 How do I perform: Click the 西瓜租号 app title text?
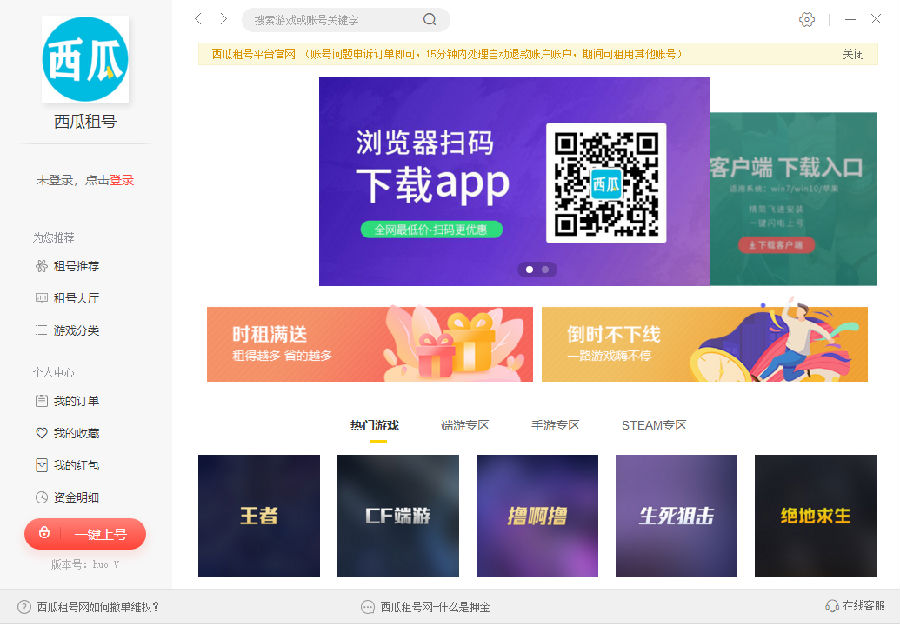(86, 122)
